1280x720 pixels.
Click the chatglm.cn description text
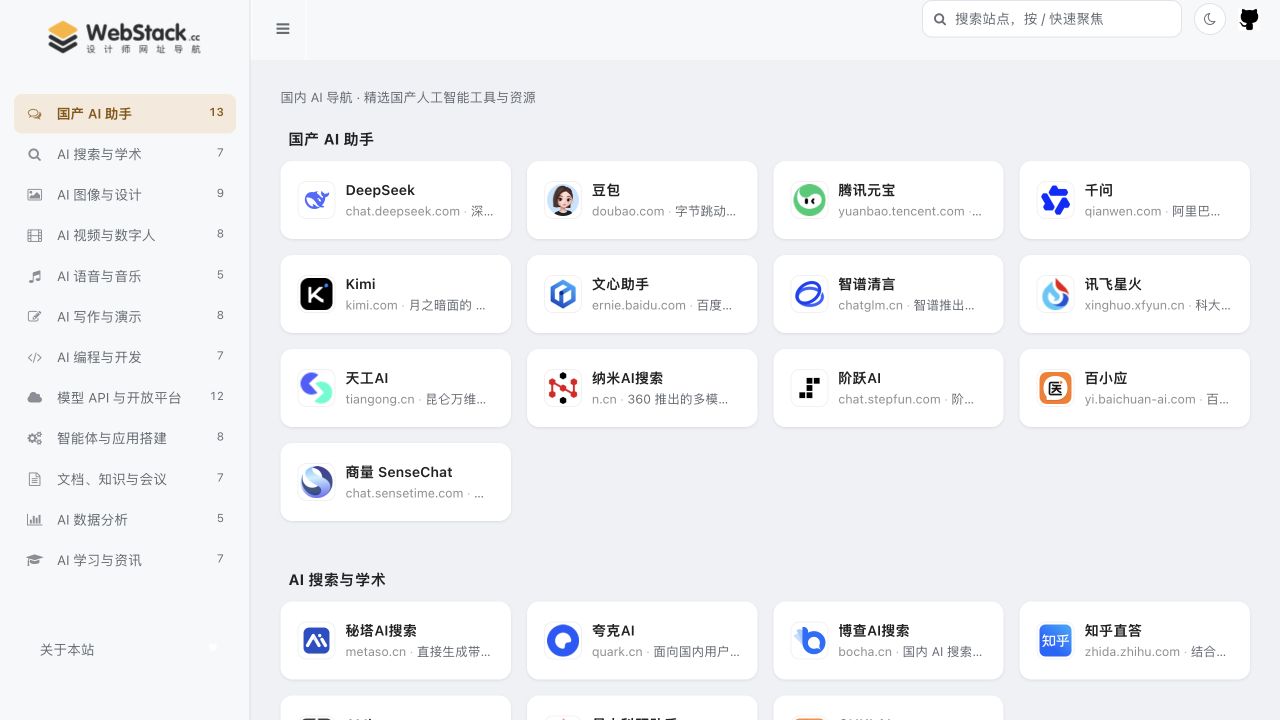[907, 305]
